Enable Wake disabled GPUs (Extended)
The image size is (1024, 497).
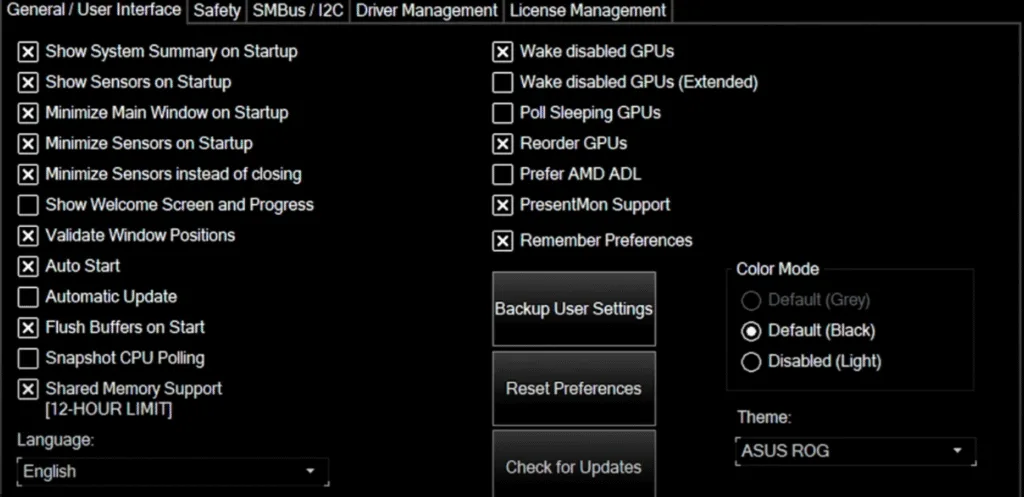502,82
